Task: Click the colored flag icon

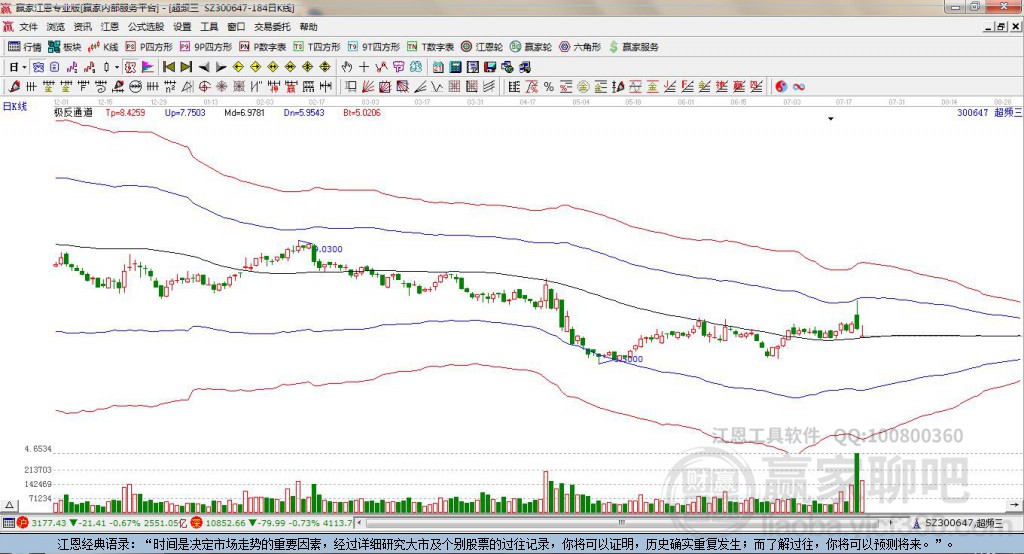Action: [x=148, y=67]
